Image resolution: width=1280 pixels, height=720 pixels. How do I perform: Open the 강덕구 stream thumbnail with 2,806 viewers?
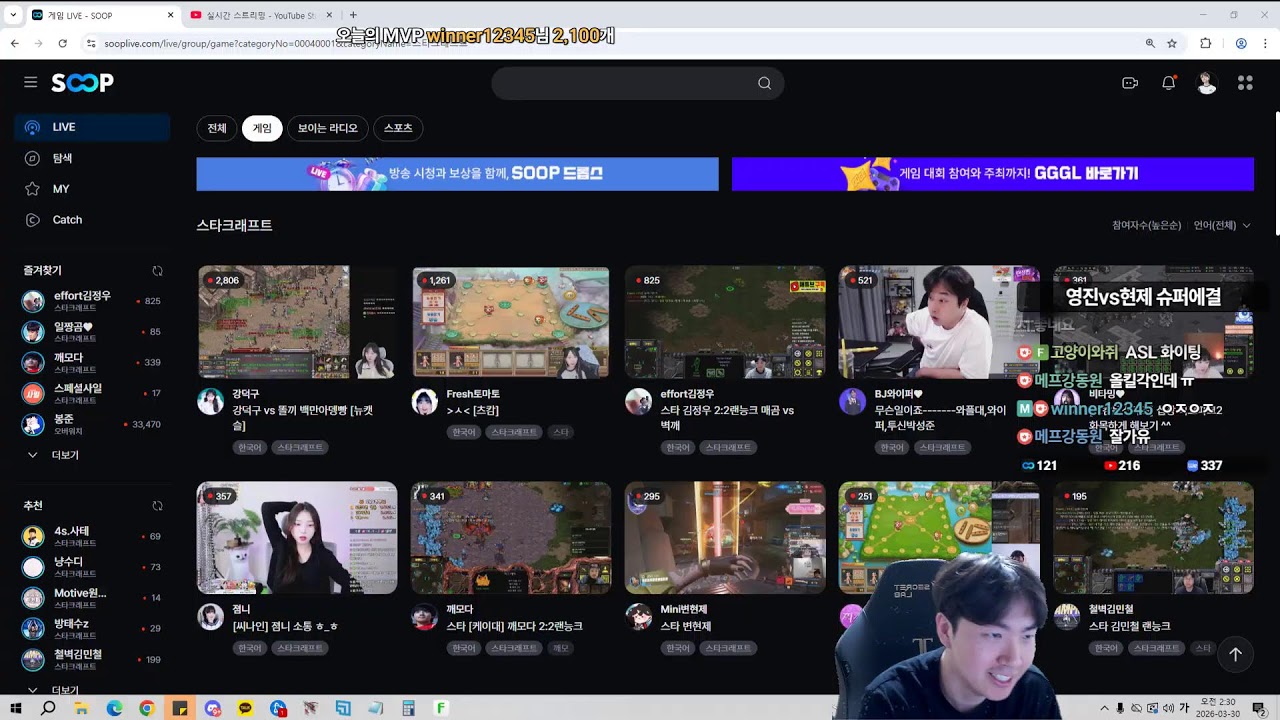point(297,322)
